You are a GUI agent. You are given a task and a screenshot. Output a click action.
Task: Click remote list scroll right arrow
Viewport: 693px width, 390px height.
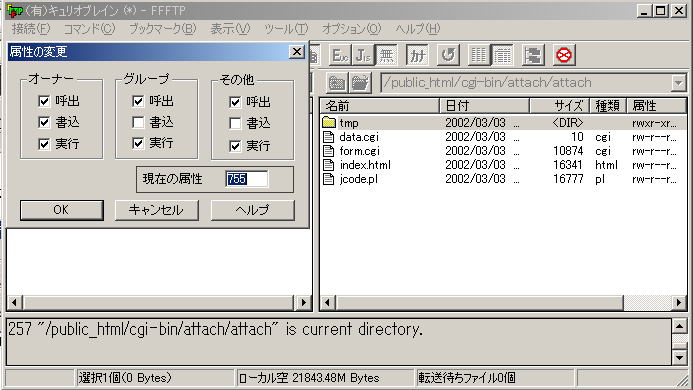coord(679,303)
